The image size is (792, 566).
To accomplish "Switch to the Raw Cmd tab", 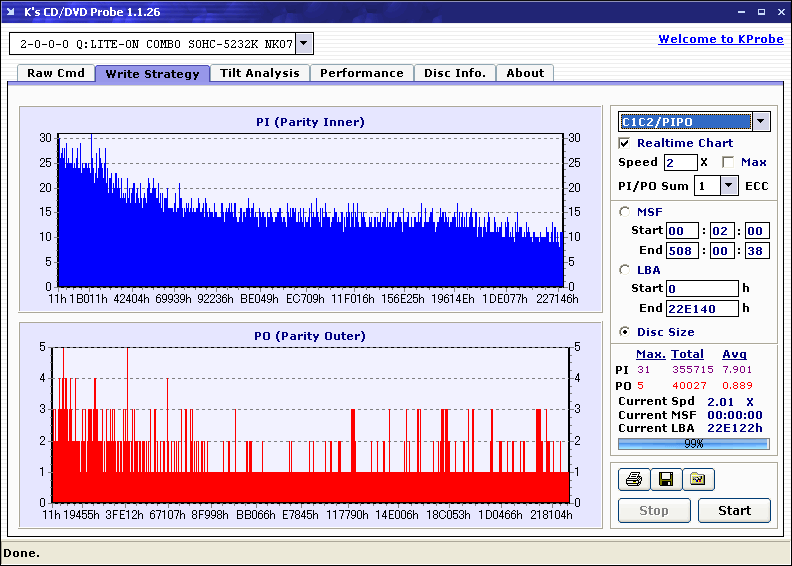I will coord(56,73).
